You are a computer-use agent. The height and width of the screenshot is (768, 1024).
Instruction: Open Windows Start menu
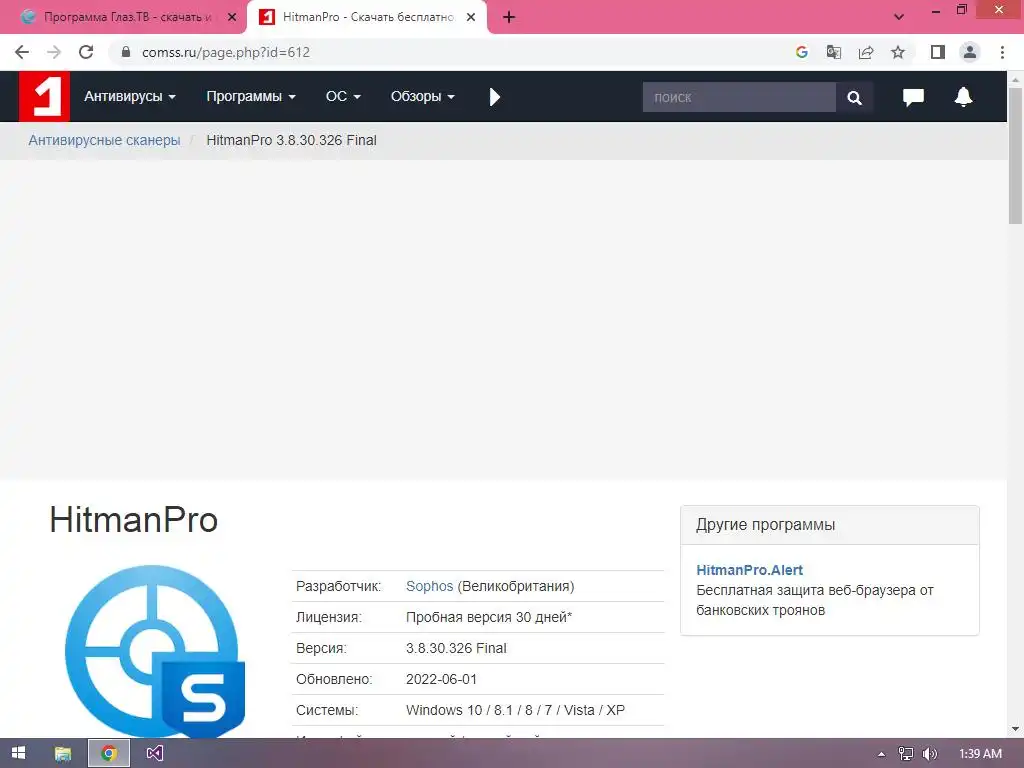click(x=18, y=753)
